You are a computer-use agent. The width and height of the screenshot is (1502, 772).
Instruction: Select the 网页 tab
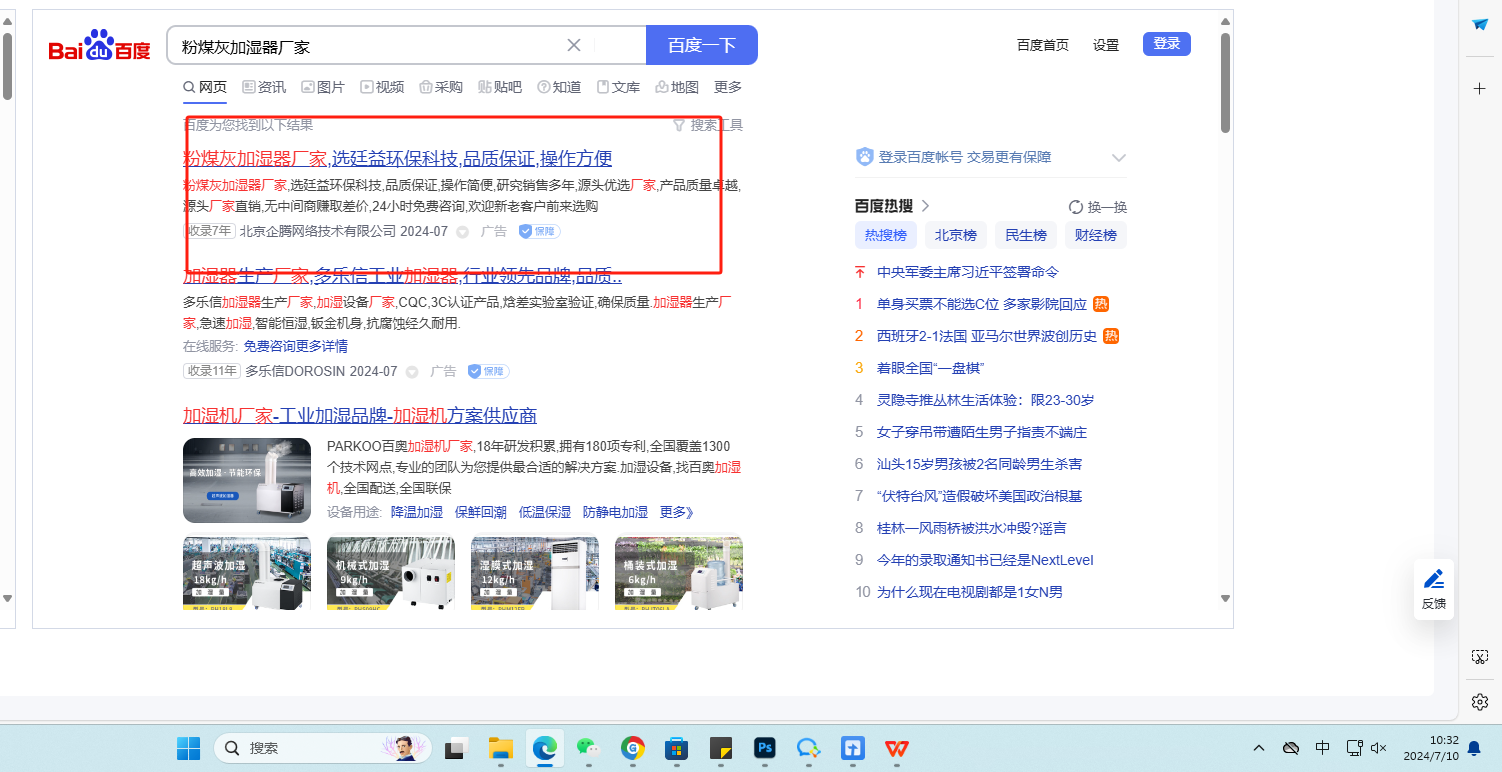[x=205, y=87]
